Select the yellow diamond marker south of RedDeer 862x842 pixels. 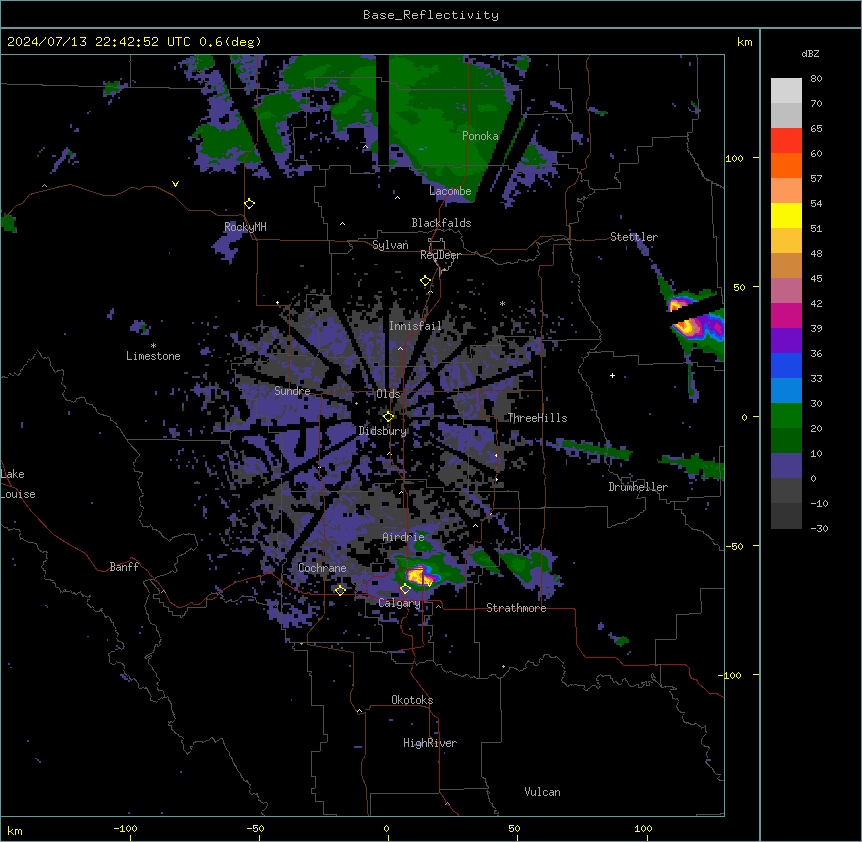coord(426,281)
